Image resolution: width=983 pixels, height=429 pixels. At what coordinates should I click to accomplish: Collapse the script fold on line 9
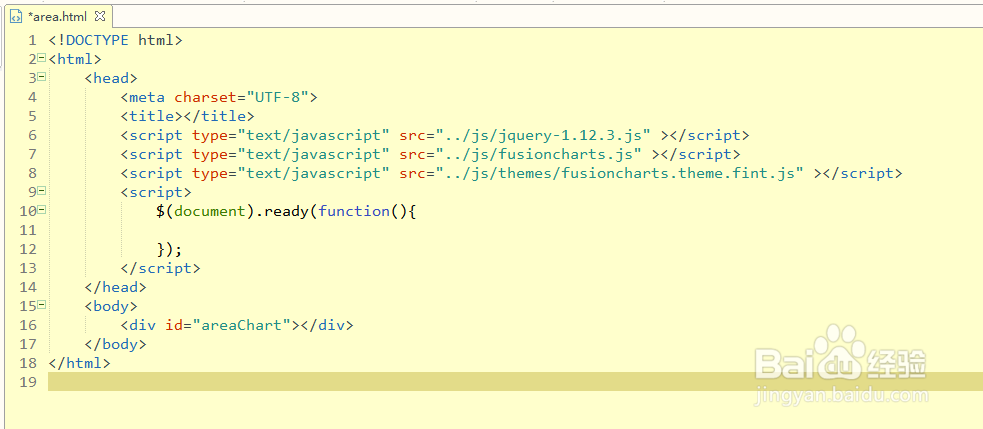[x=41, y=191]
